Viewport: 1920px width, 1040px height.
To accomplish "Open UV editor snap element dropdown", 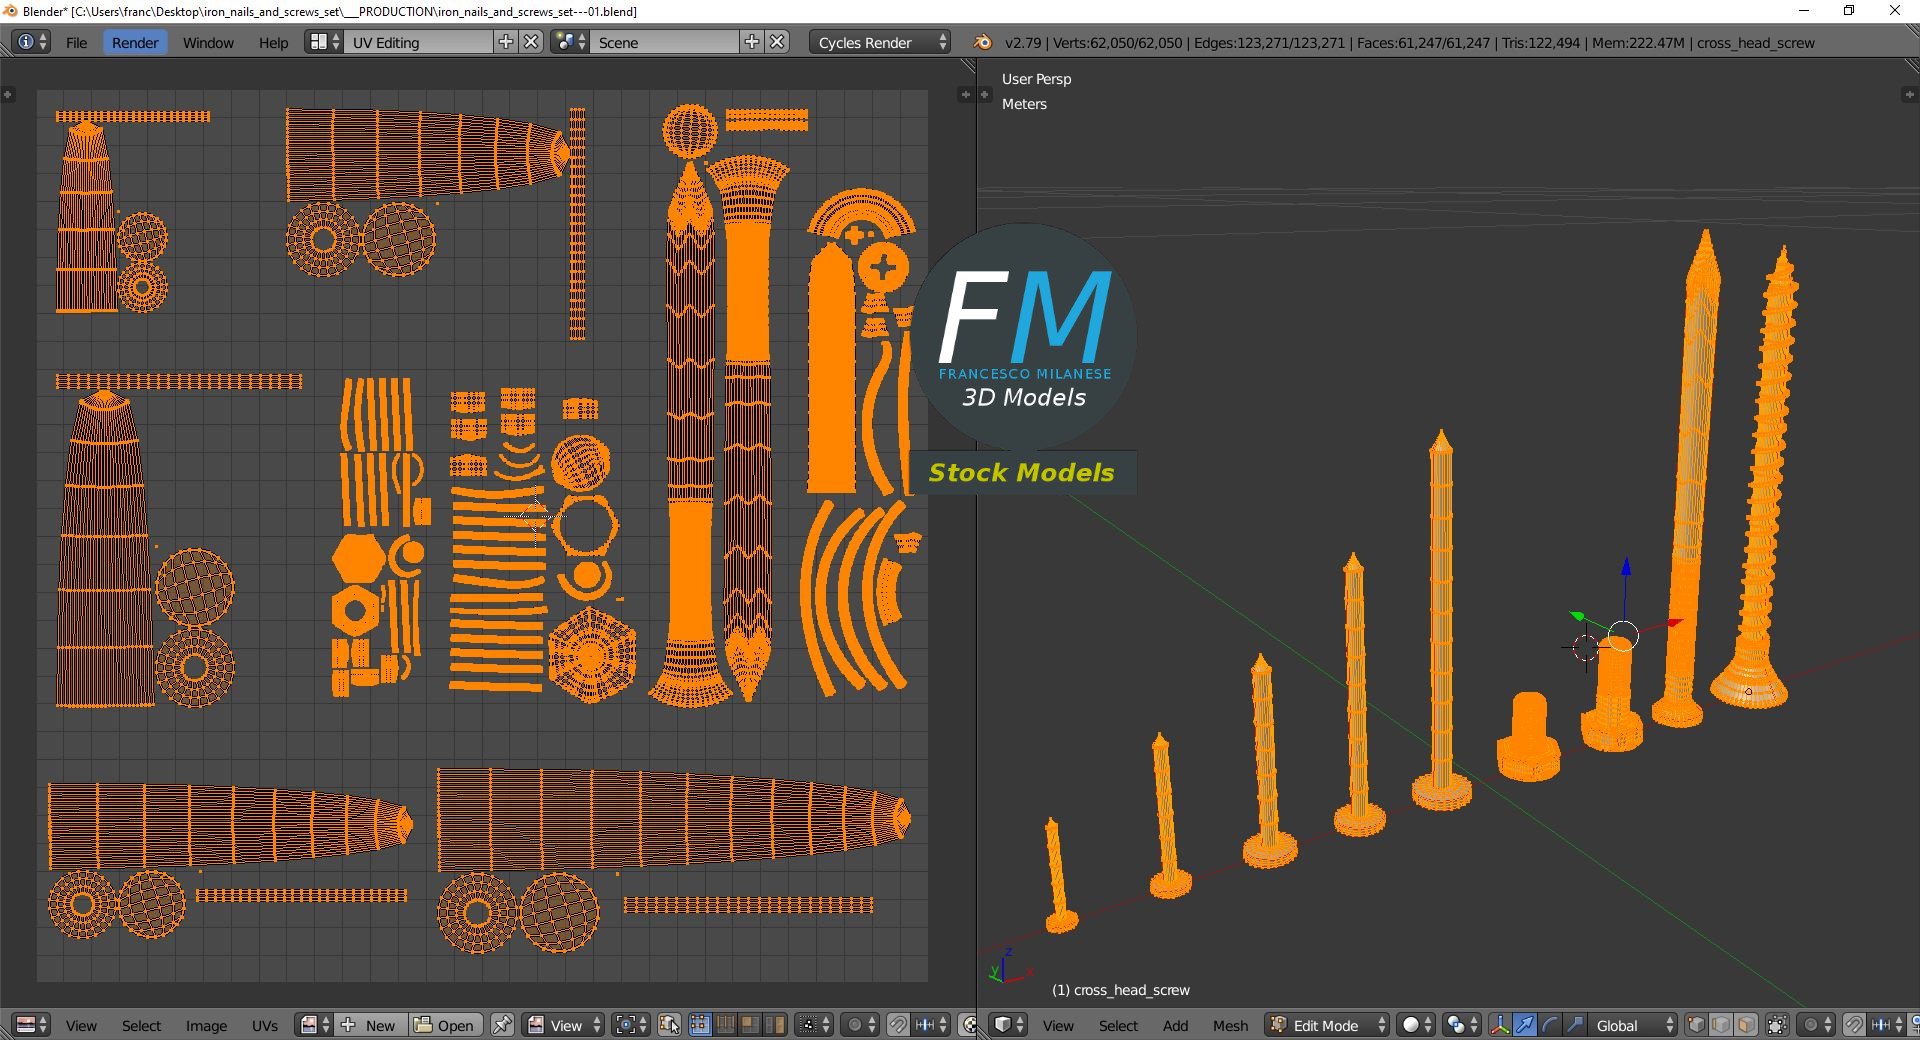I will coord(932,1025).
